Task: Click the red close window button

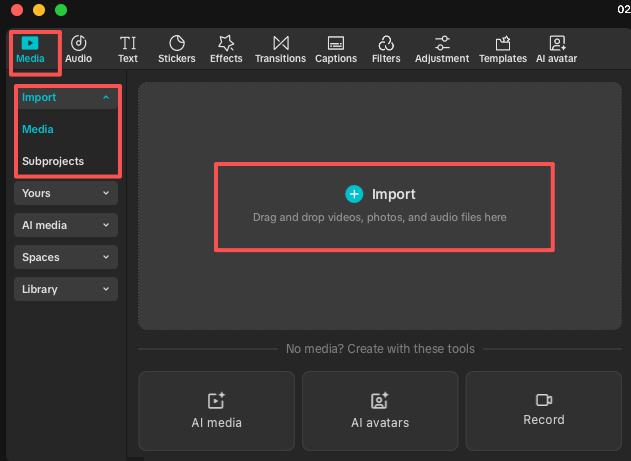Action: 17,10
